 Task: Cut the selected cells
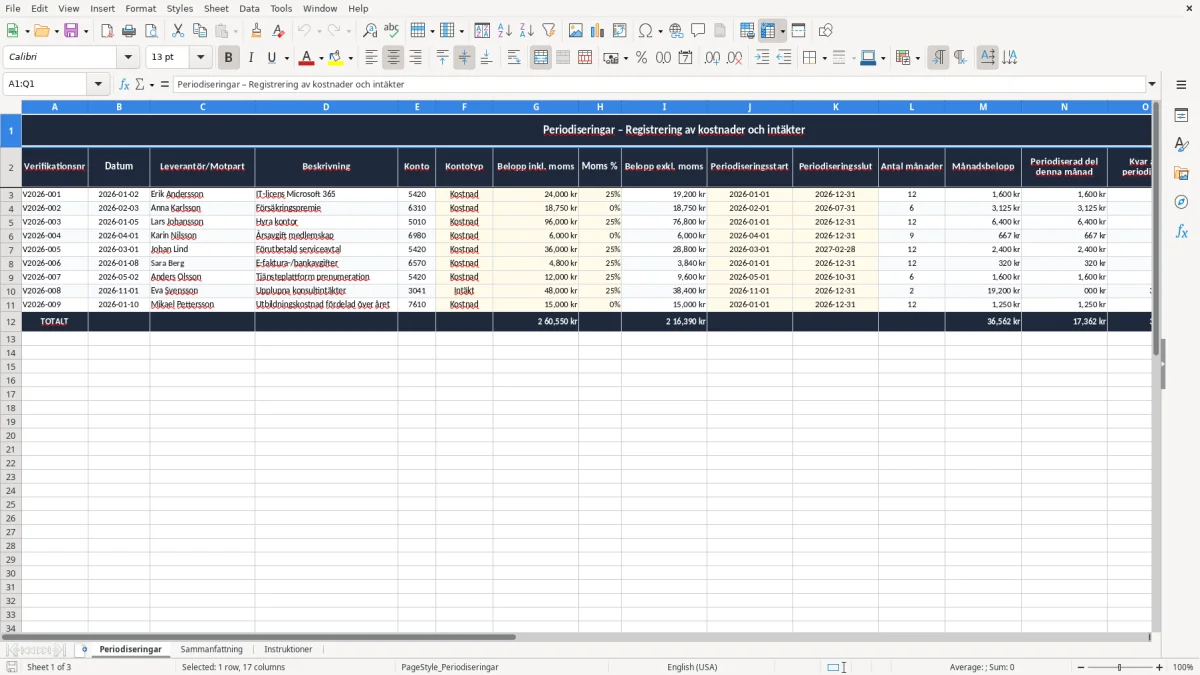click(x=178, y=31)
